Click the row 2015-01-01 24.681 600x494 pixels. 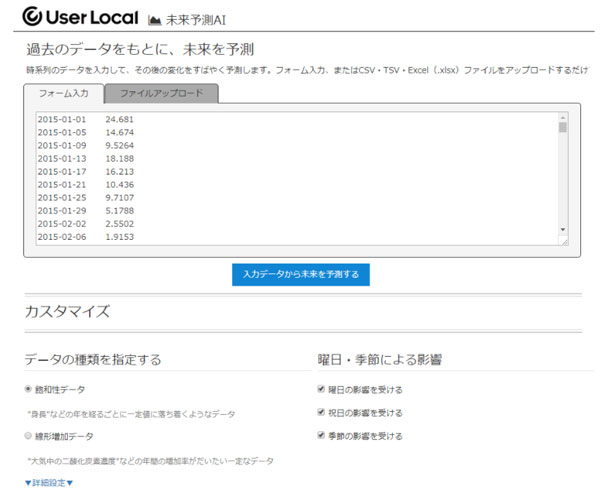coord(86,119)
